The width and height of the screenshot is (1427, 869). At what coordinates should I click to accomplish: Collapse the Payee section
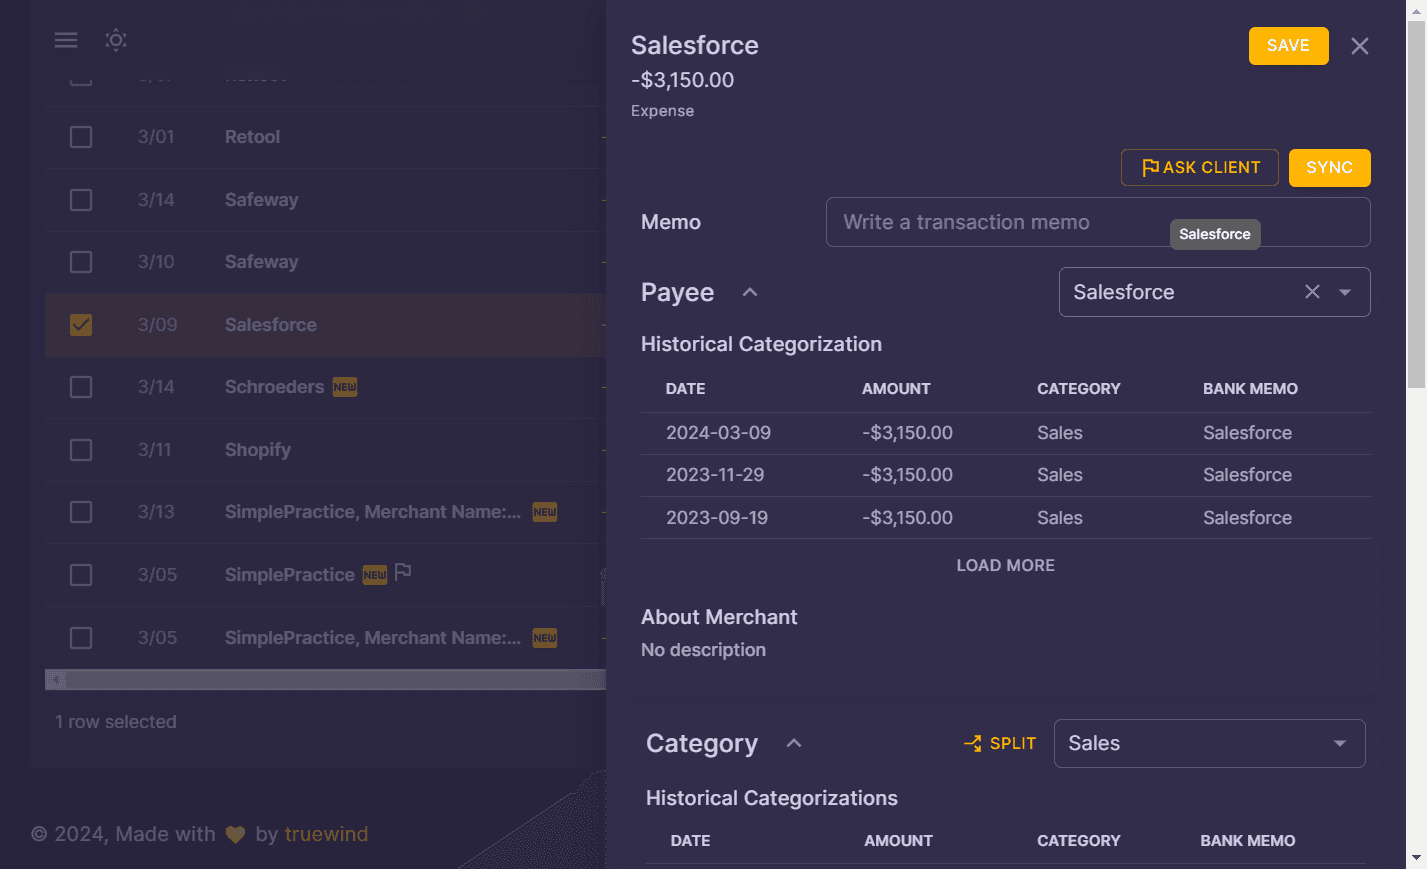(x=749, y=291)
